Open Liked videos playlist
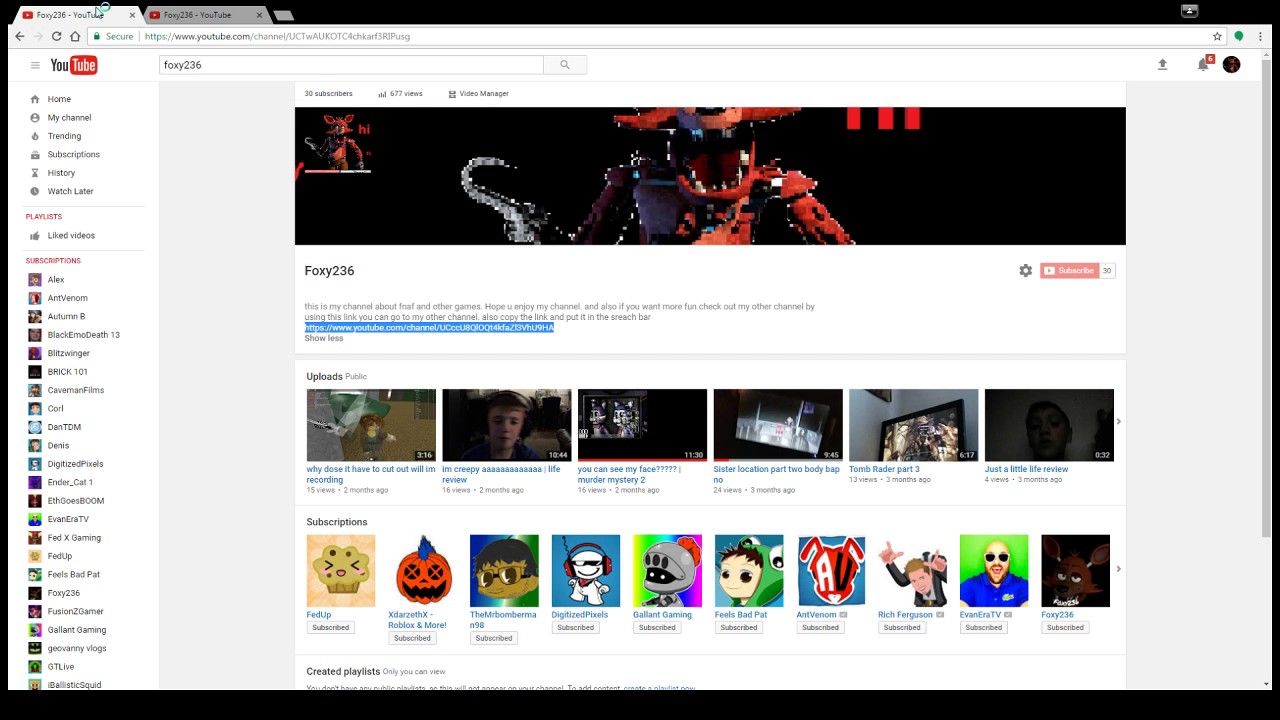1280x720 pixels. [x=71, y=236]
